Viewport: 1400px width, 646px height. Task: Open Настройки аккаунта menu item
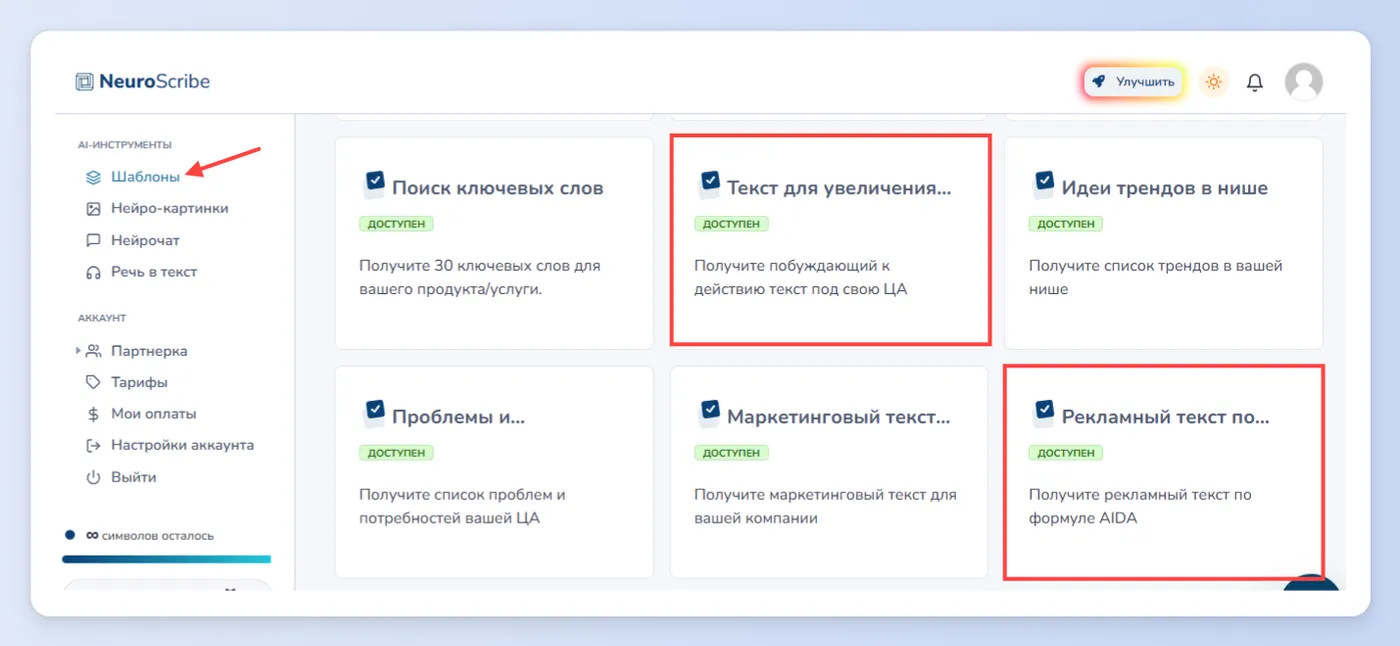182,445
